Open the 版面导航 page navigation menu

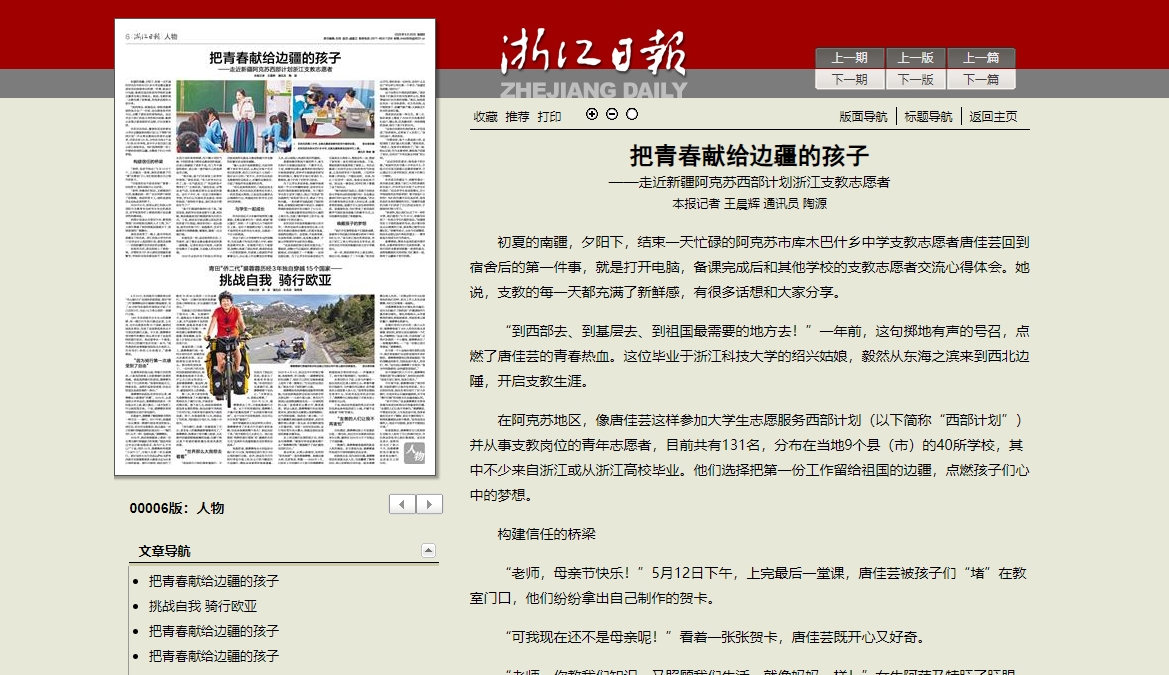863,116
